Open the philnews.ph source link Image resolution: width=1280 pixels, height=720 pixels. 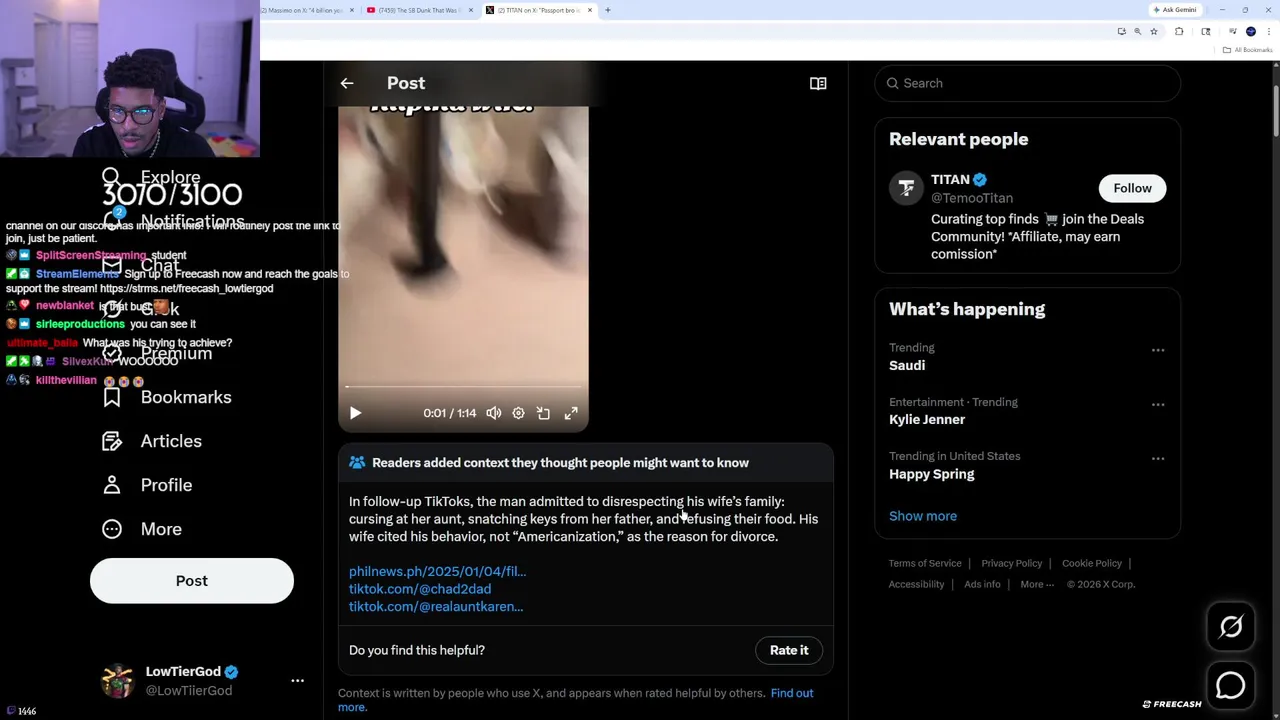[437, 571]
